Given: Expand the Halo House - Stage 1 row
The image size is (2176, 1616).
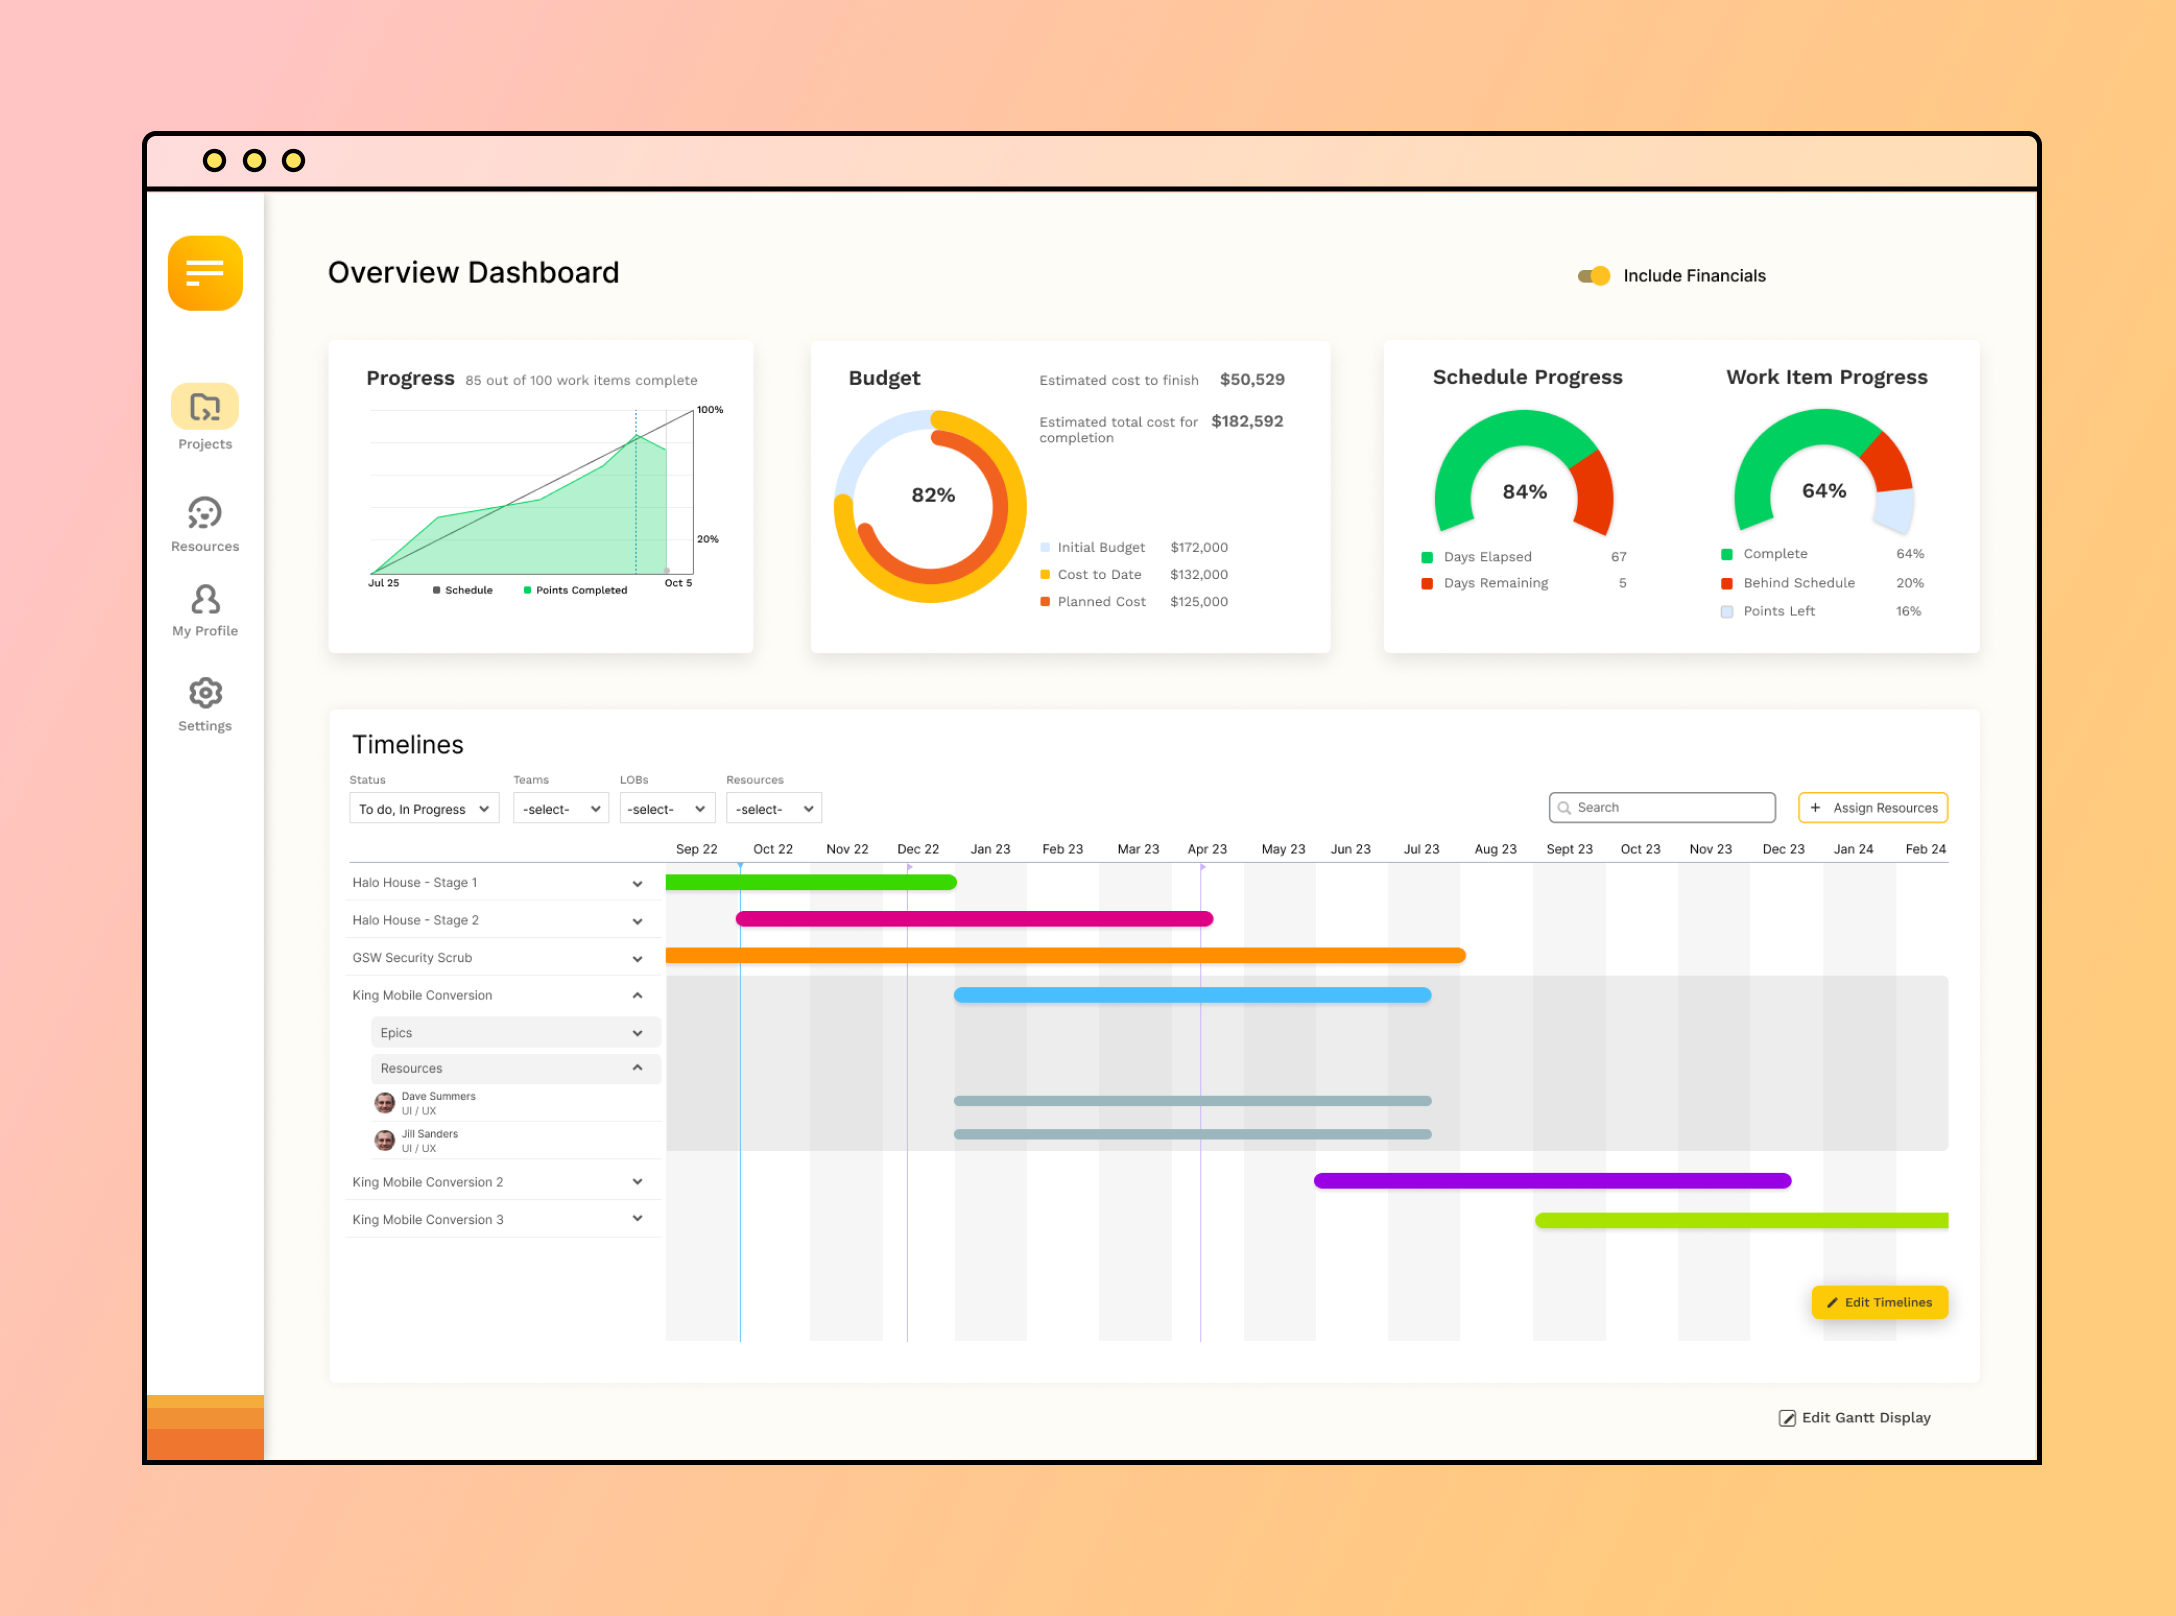Looking at the screenshot, I should [637, 884].
